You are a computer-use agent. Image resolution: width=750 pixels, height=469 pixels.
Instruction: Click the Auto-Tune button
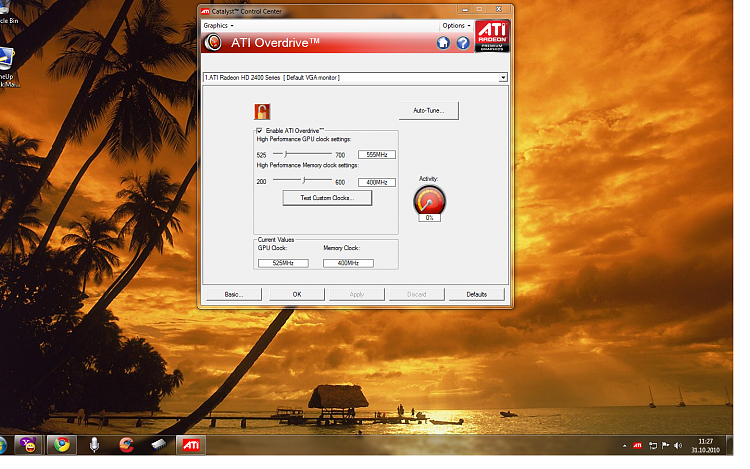pos(429,110)
